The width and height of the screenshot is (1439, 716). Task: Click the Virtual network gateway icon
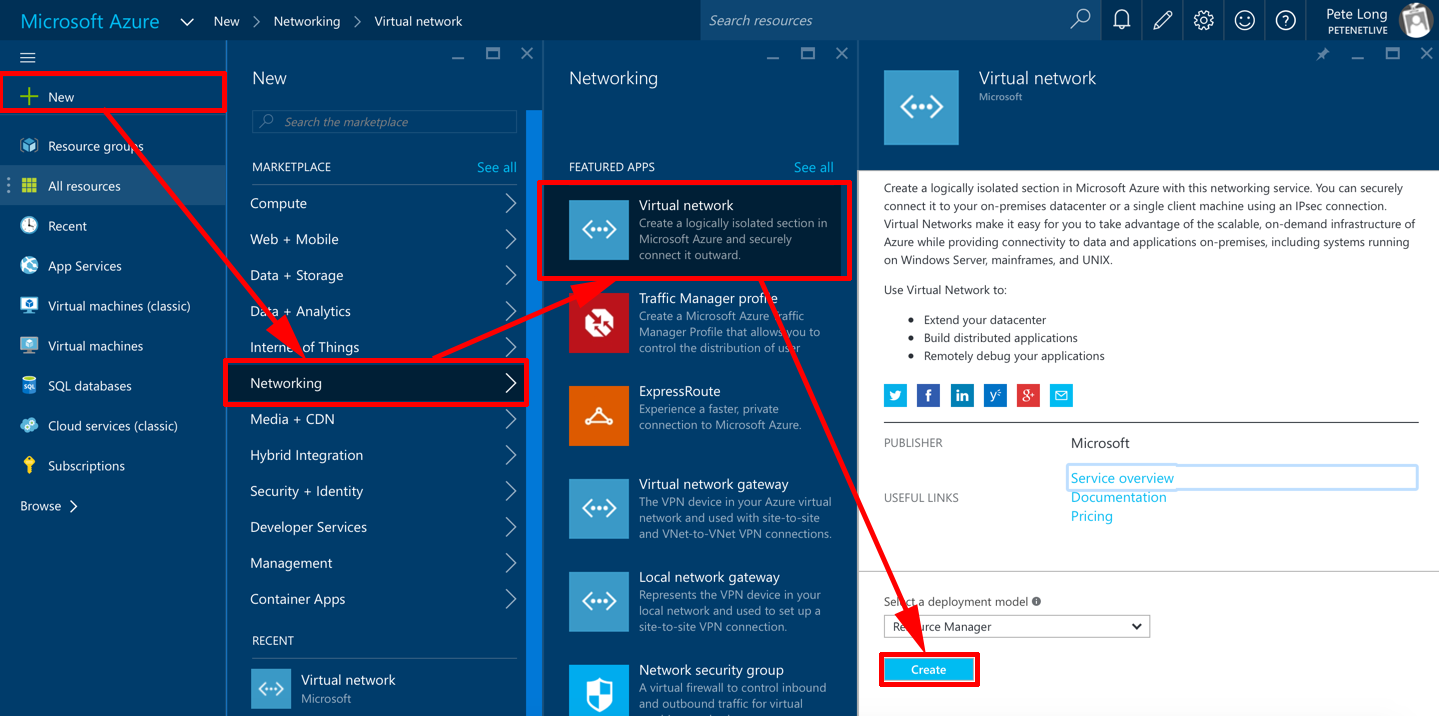599,509
